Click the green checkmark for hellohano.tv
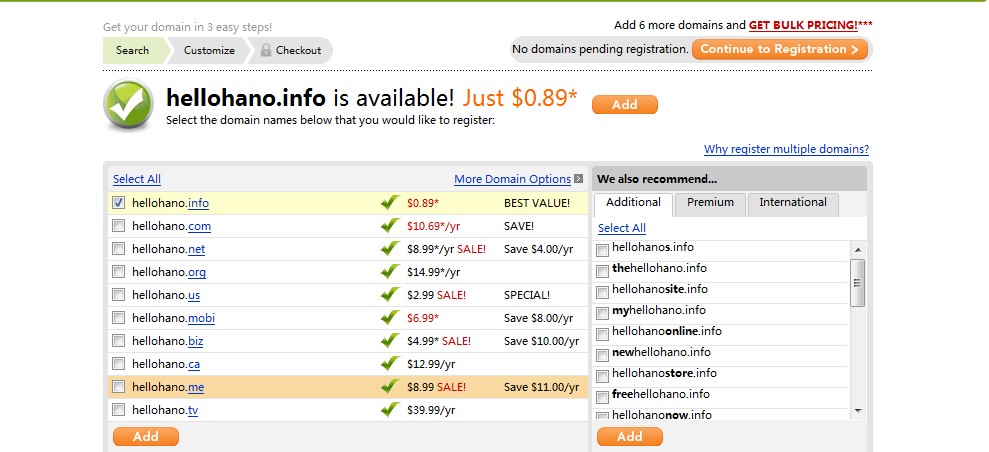This screenshot has height=452, width=989. [390, 410]
